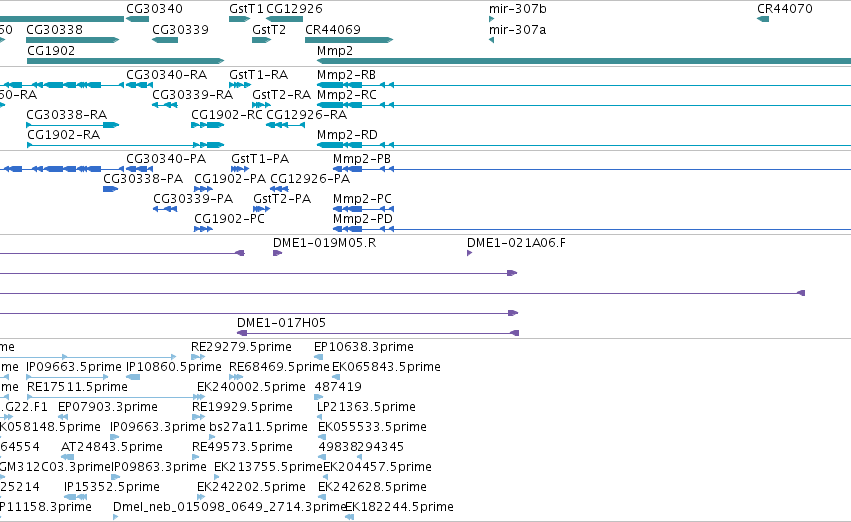Select EST EK242202.5prime label
851x522 pixels.
click(251, 487)
